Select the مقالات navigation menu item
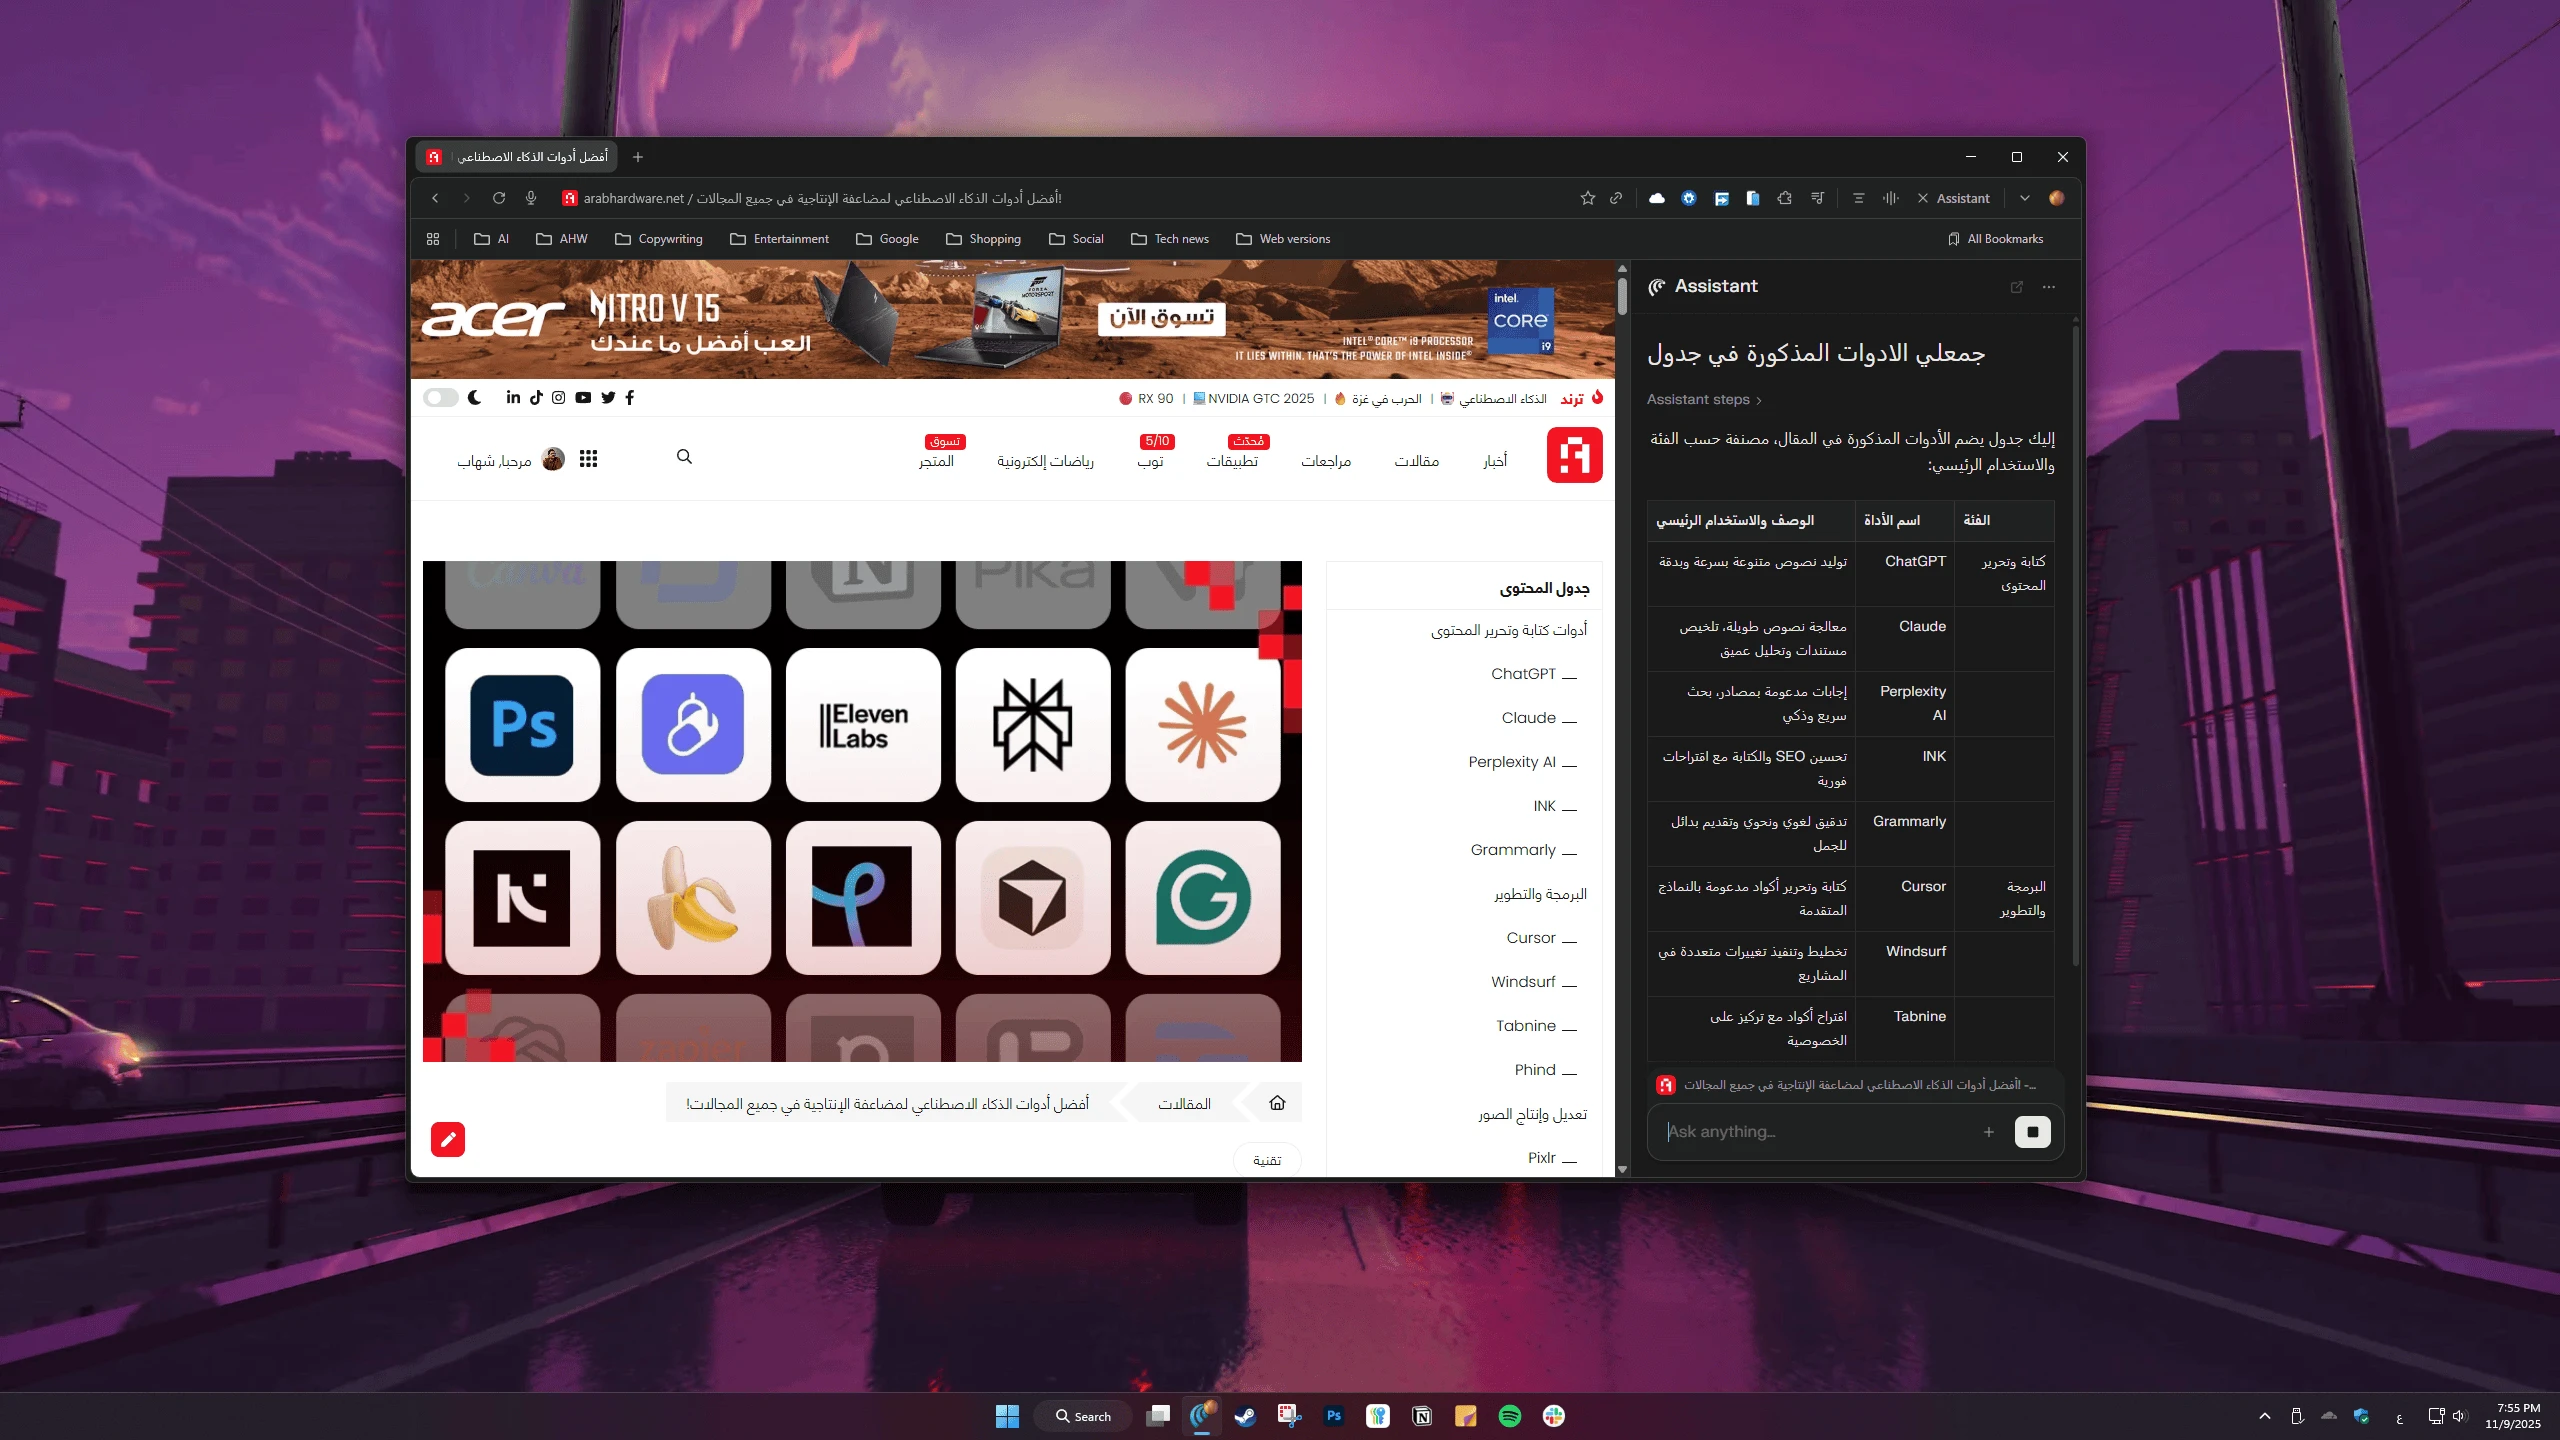2560x1440 pixels. pos(1416,461)
